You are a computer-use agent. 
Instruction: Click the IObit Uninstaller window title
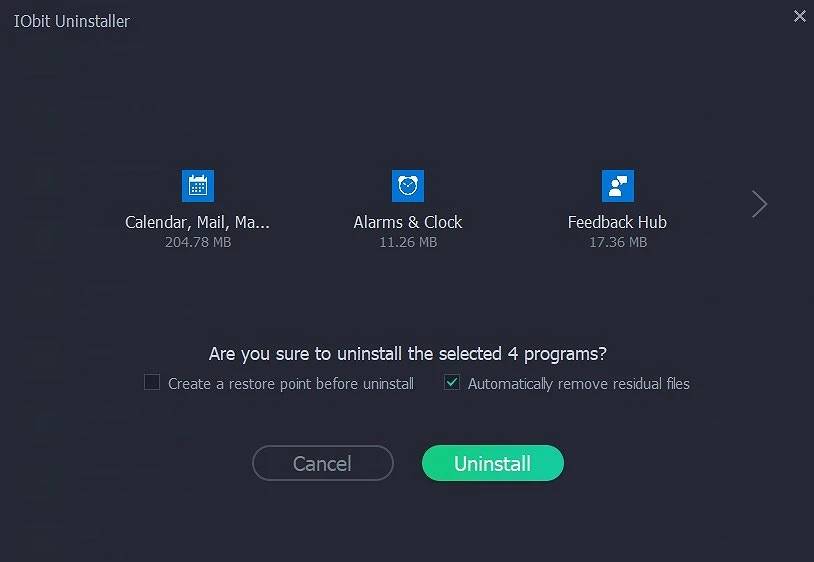click(72, 21)
